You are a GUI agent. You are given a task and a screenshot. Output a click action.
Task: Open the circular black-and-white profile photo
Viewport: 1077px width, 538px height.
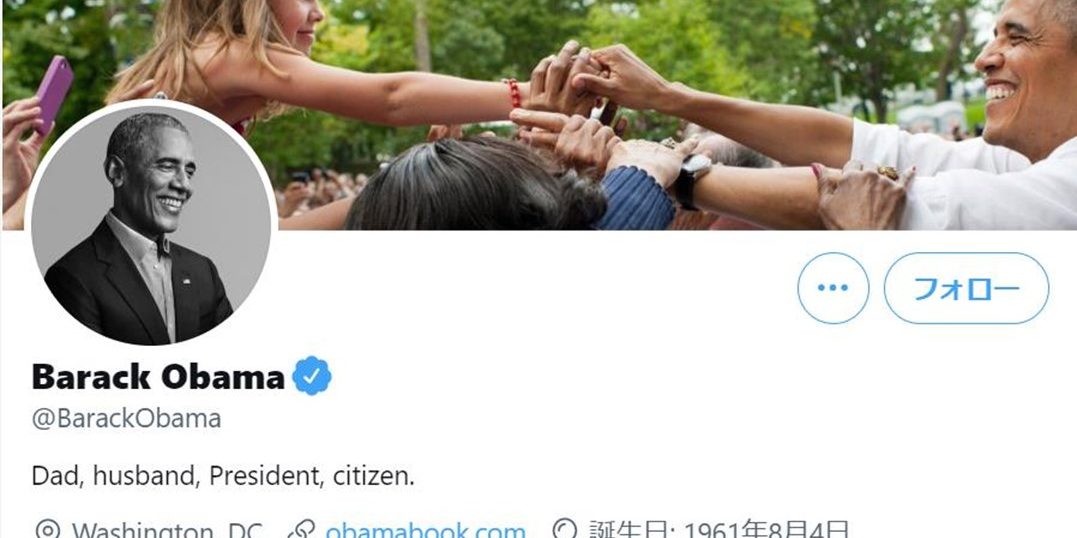150,225
